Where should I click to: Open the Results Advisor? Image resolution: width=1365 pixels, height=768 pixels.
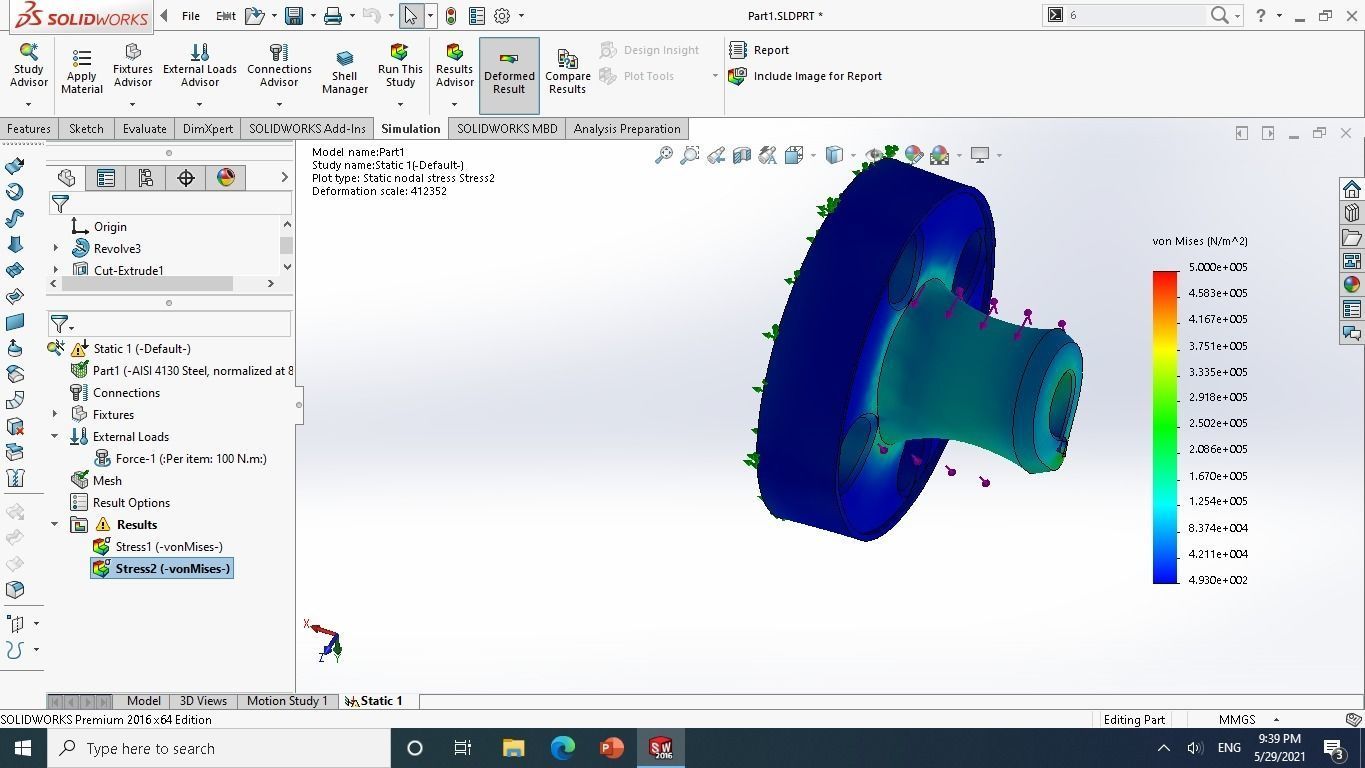click(454, 66)
